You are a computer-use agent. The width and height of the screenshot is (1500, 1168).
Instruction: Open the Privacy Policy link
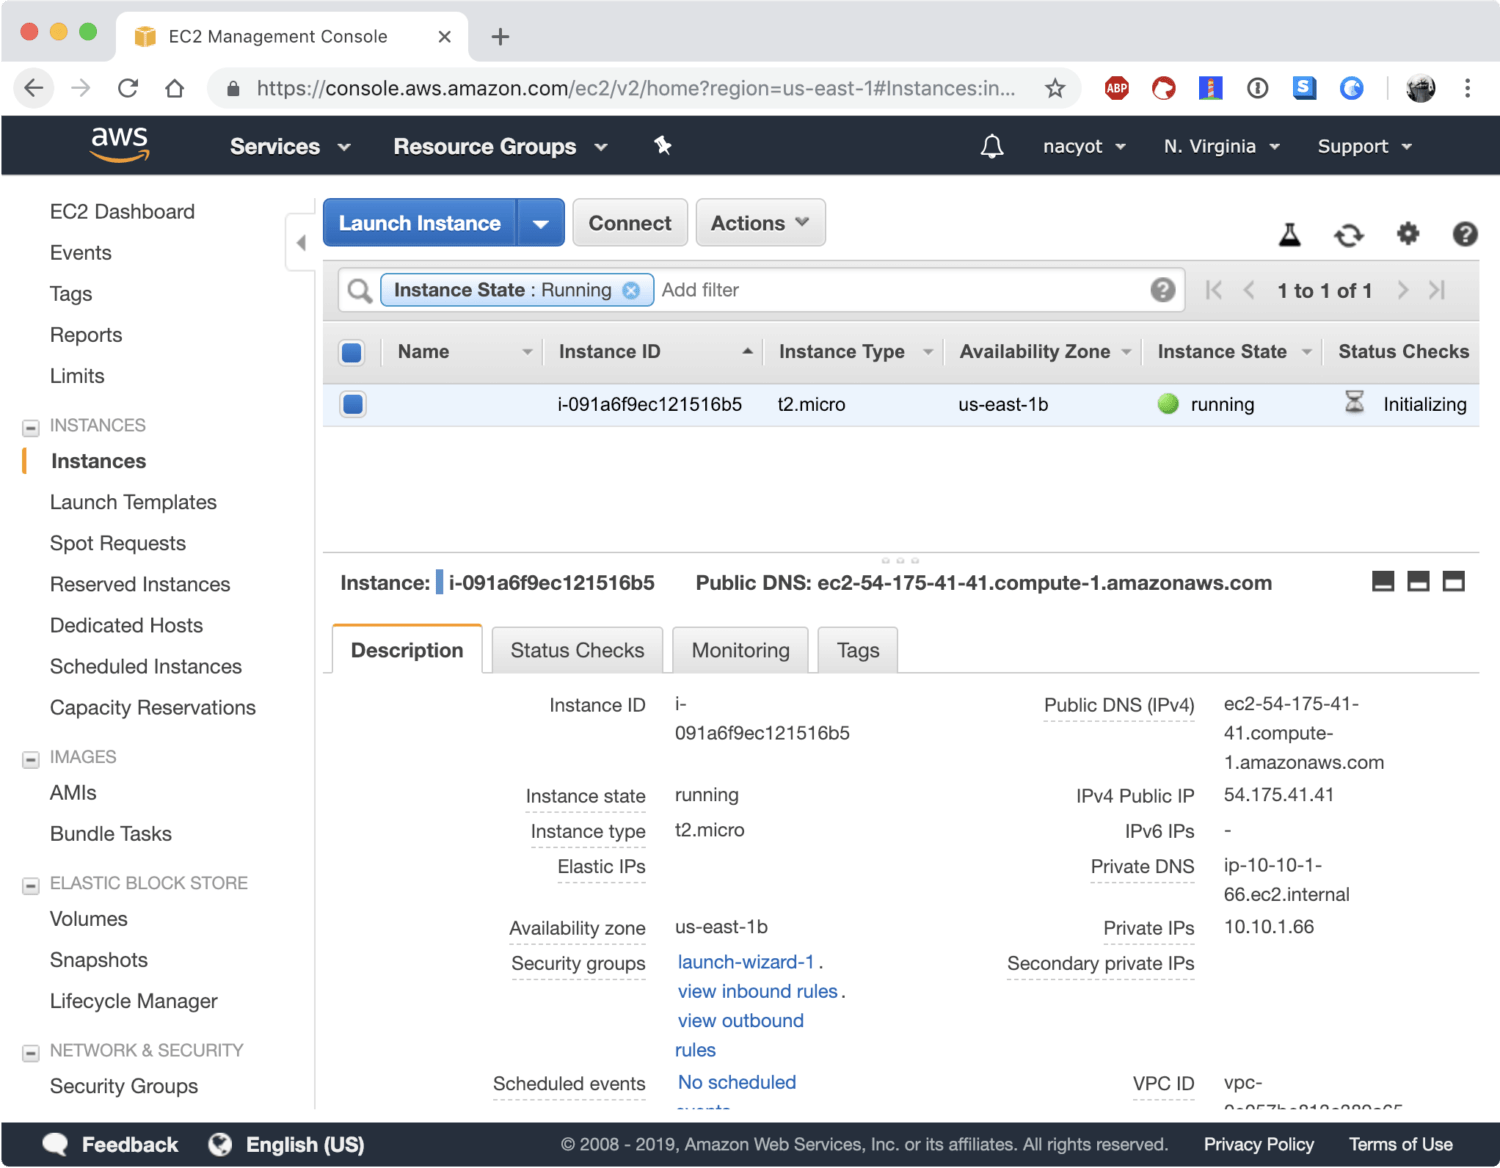(1259, 1145)
